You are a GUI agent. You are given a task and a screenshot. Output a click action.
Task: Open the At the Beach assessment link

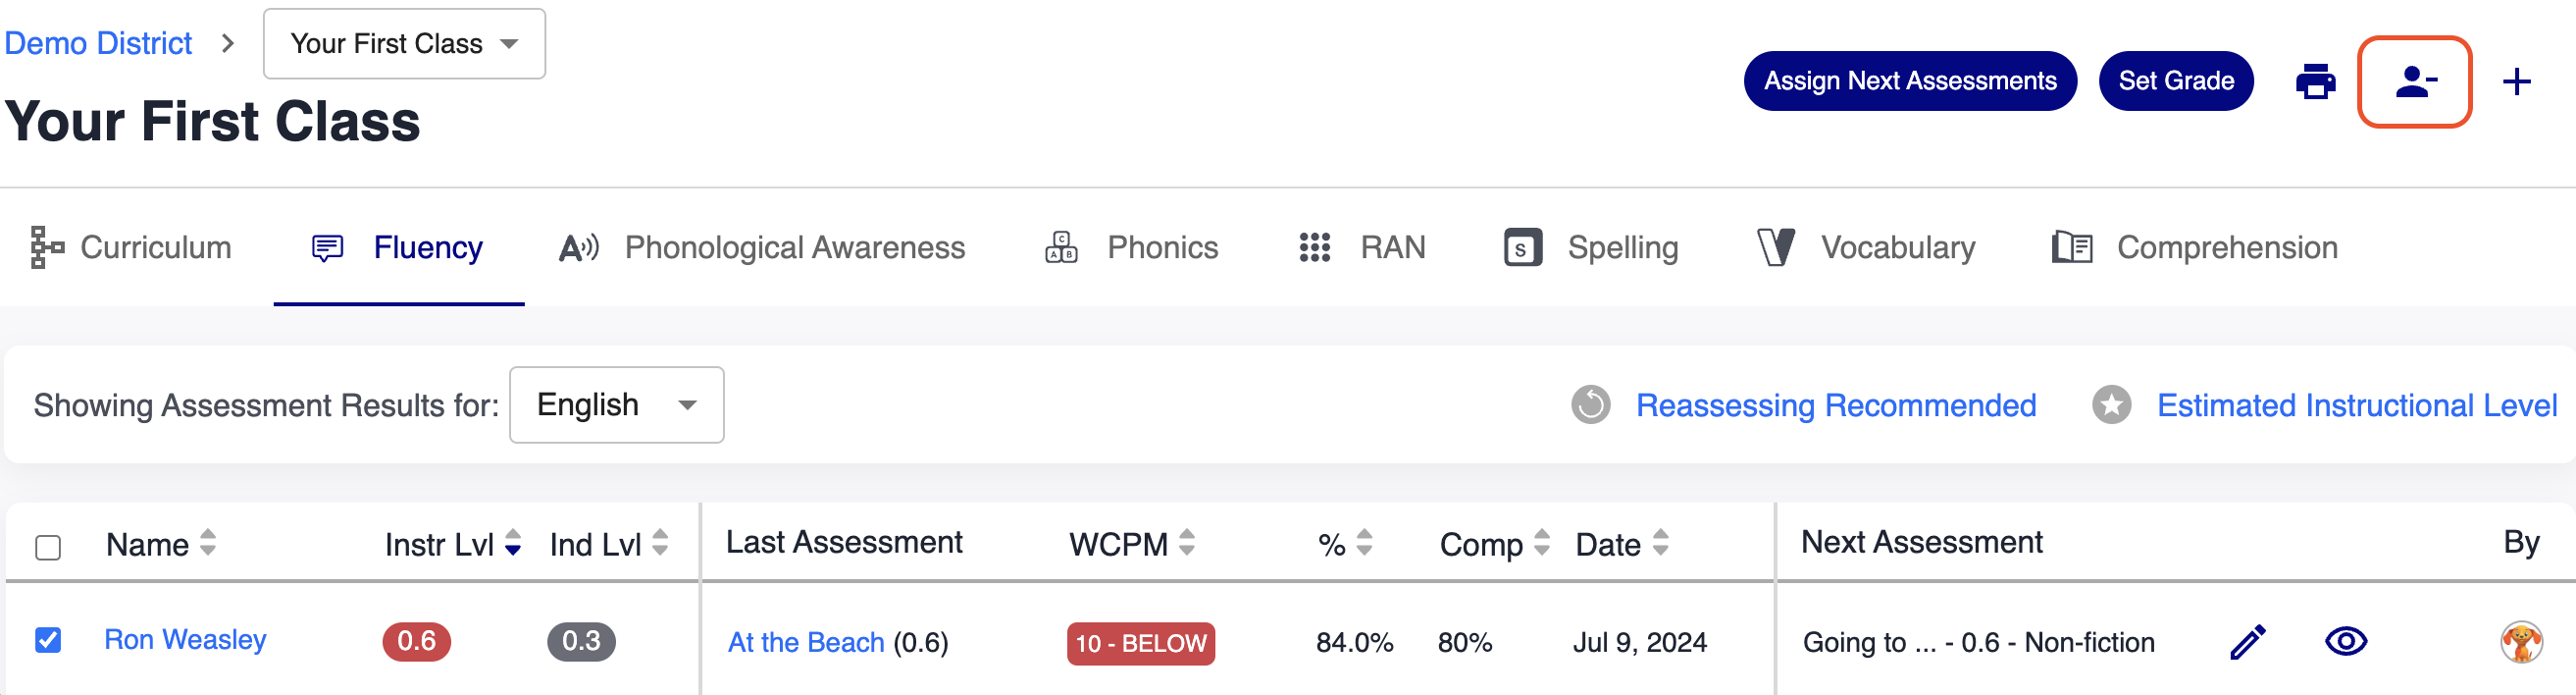tap(805, 642)
